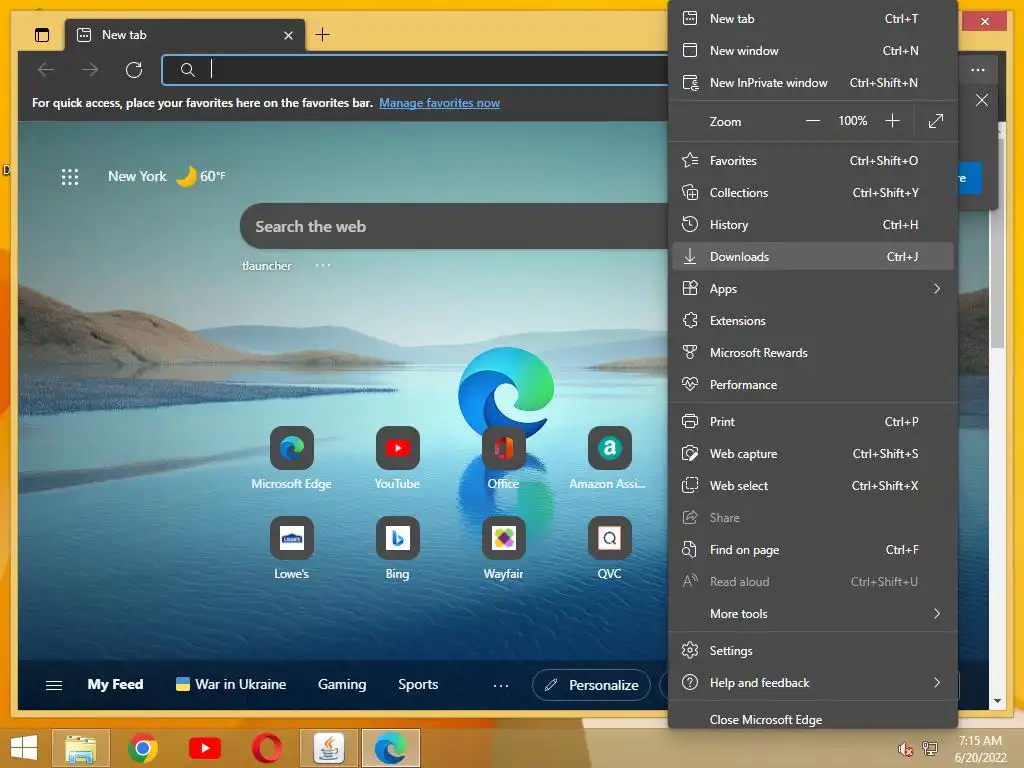This screenshot has width=1024, height=768.
Task: Switch to the My Feed tab
Action: 116,684
